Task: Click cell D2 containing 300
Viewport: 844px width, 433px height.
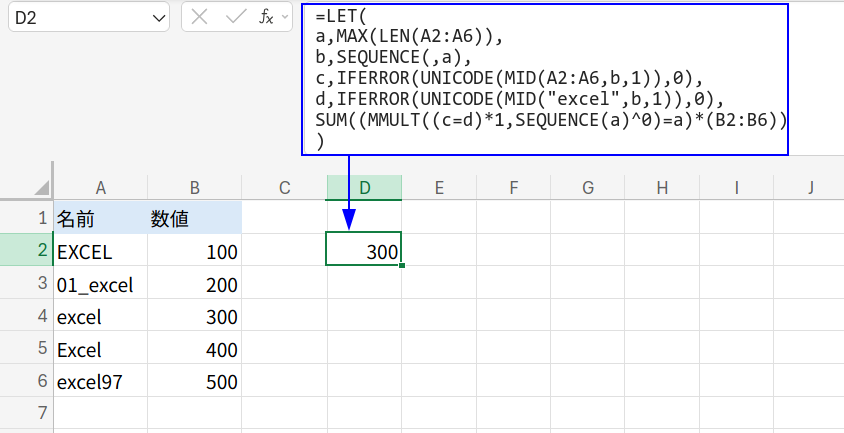Action: pyautogui.click(x=364, y=251)
